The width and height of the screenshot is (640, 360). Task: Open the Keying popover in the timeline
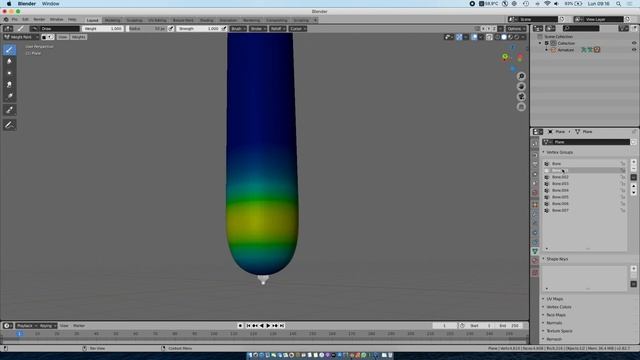coord(47,326)
